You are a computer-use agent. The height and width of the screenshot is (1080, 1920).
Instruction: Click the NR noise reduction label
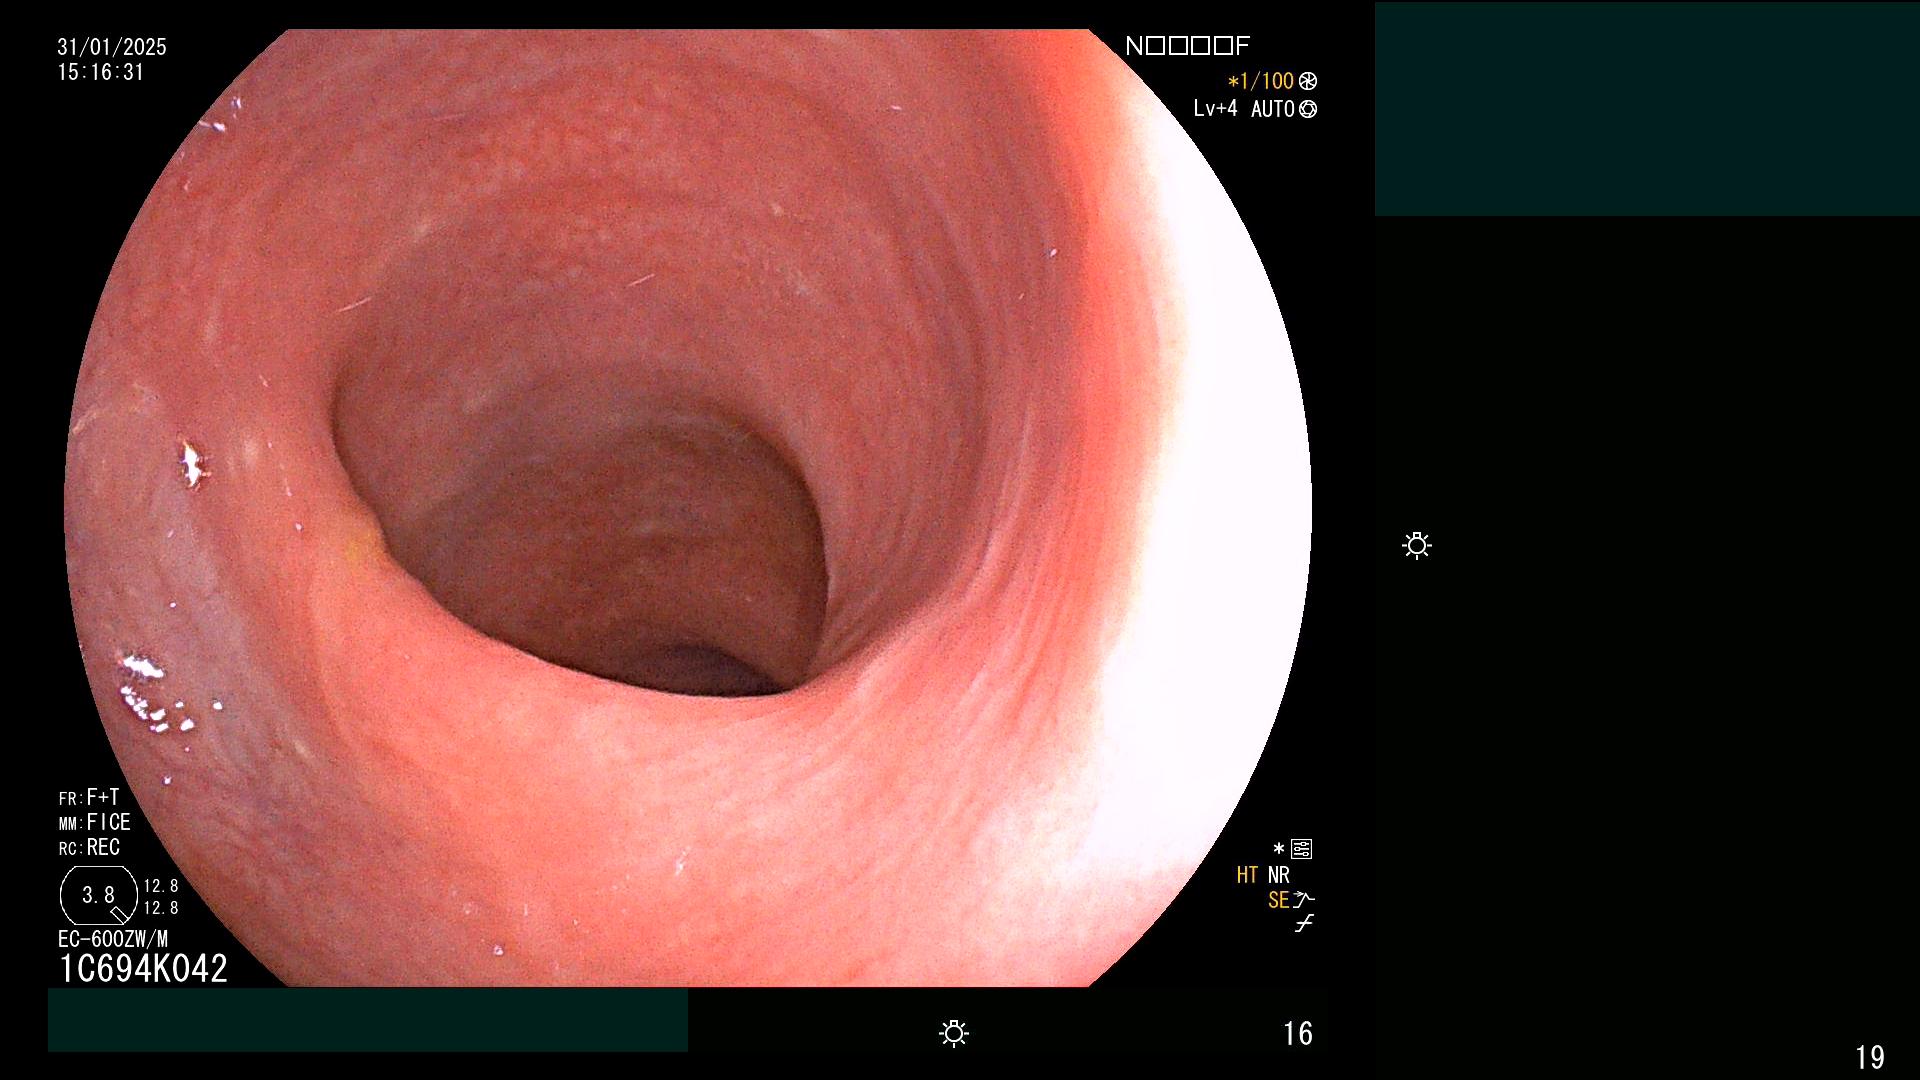pyautogui.click(x=1279, y=875)
